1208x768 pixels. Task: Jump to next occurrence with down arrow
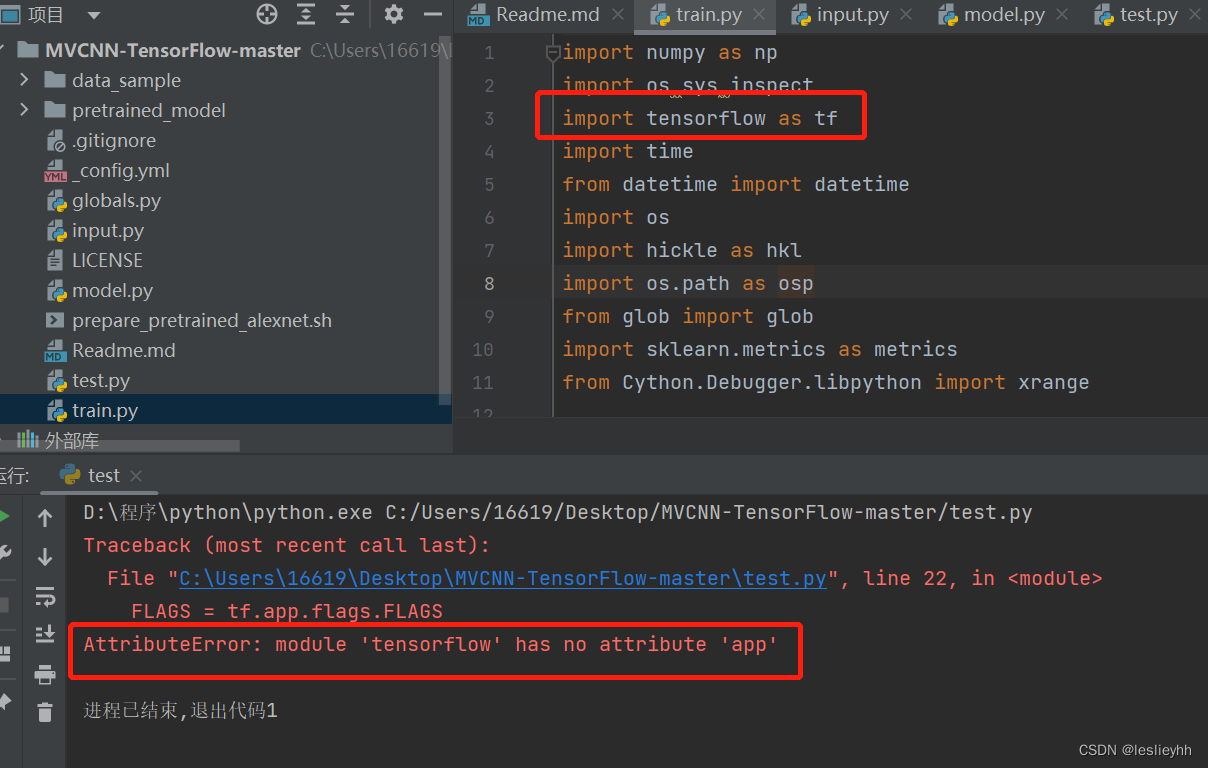[x=44, y=557]
